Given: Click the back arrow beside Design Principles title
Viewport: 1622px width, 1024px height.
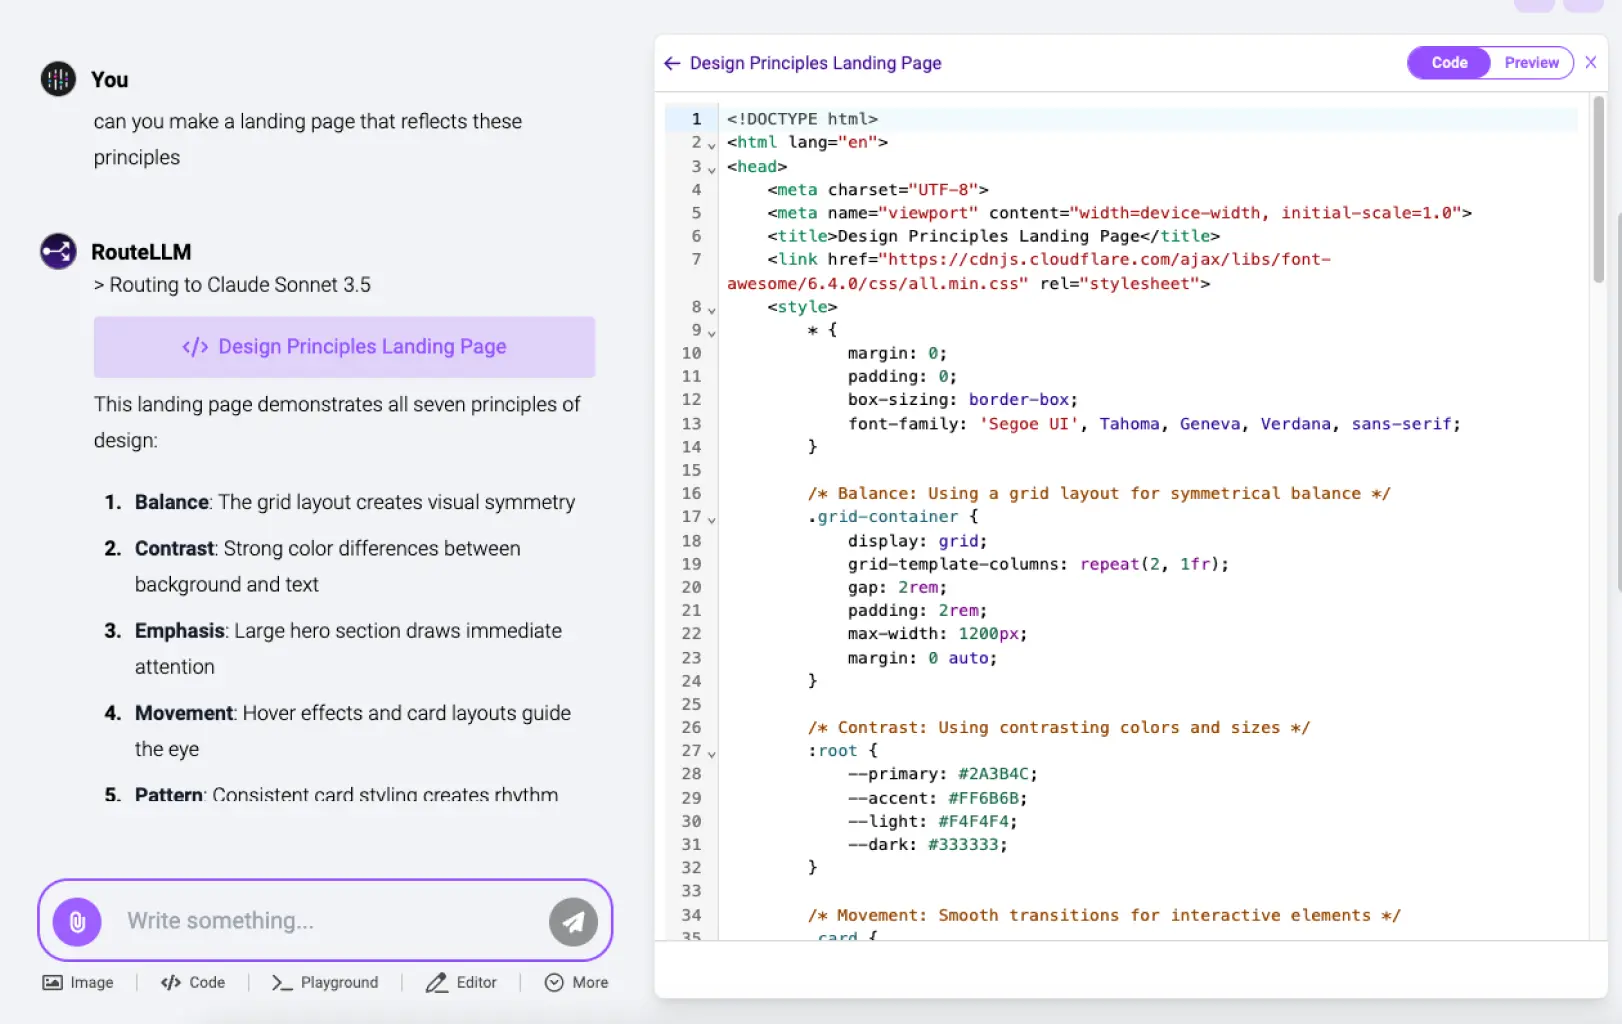Looking at the screenshot, I should point(672,63).
